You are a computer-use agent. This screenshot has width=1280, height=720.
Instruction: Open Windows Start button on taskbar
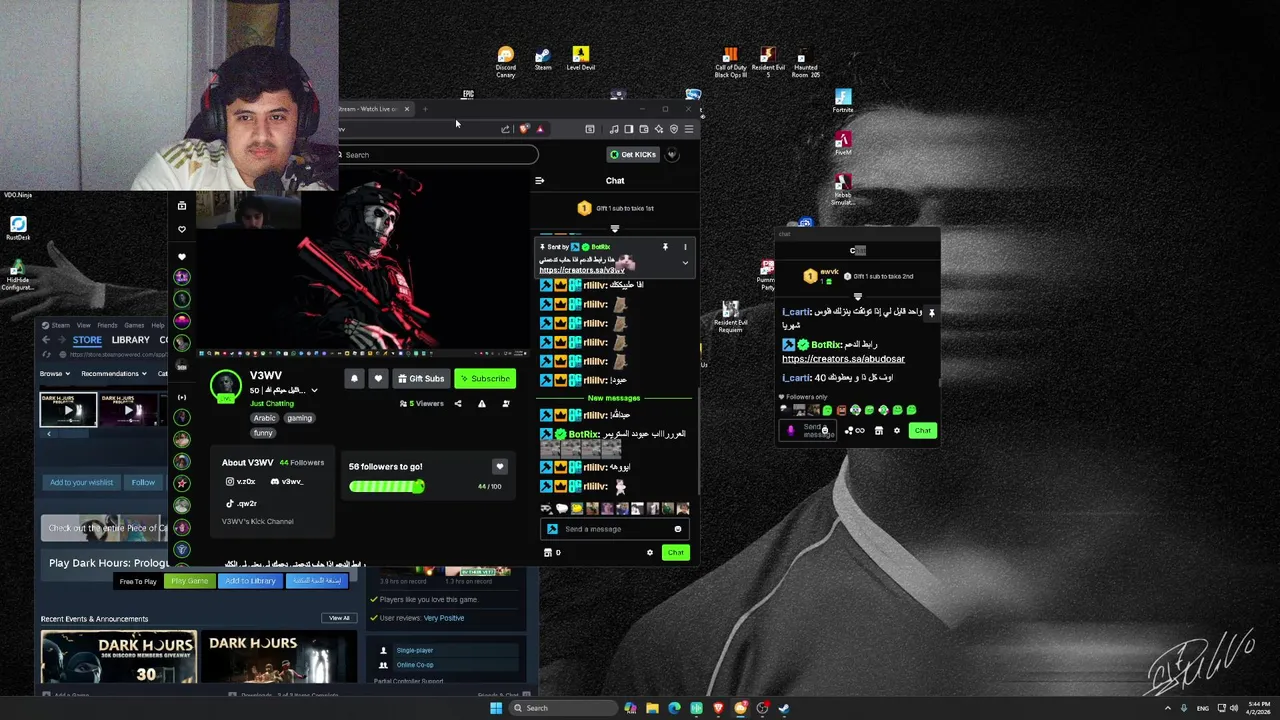click(x=495, y=708)
